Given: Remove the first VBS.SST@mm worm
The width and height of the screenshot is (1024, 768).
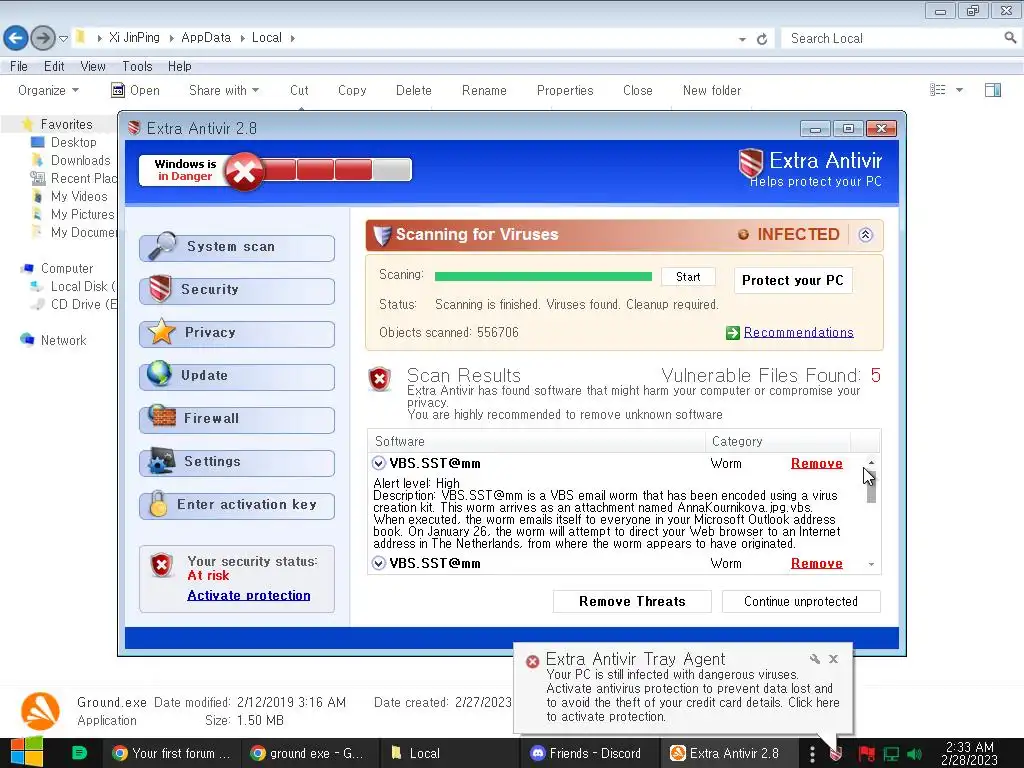Looking at the screenshot, I should coord(816,463).
